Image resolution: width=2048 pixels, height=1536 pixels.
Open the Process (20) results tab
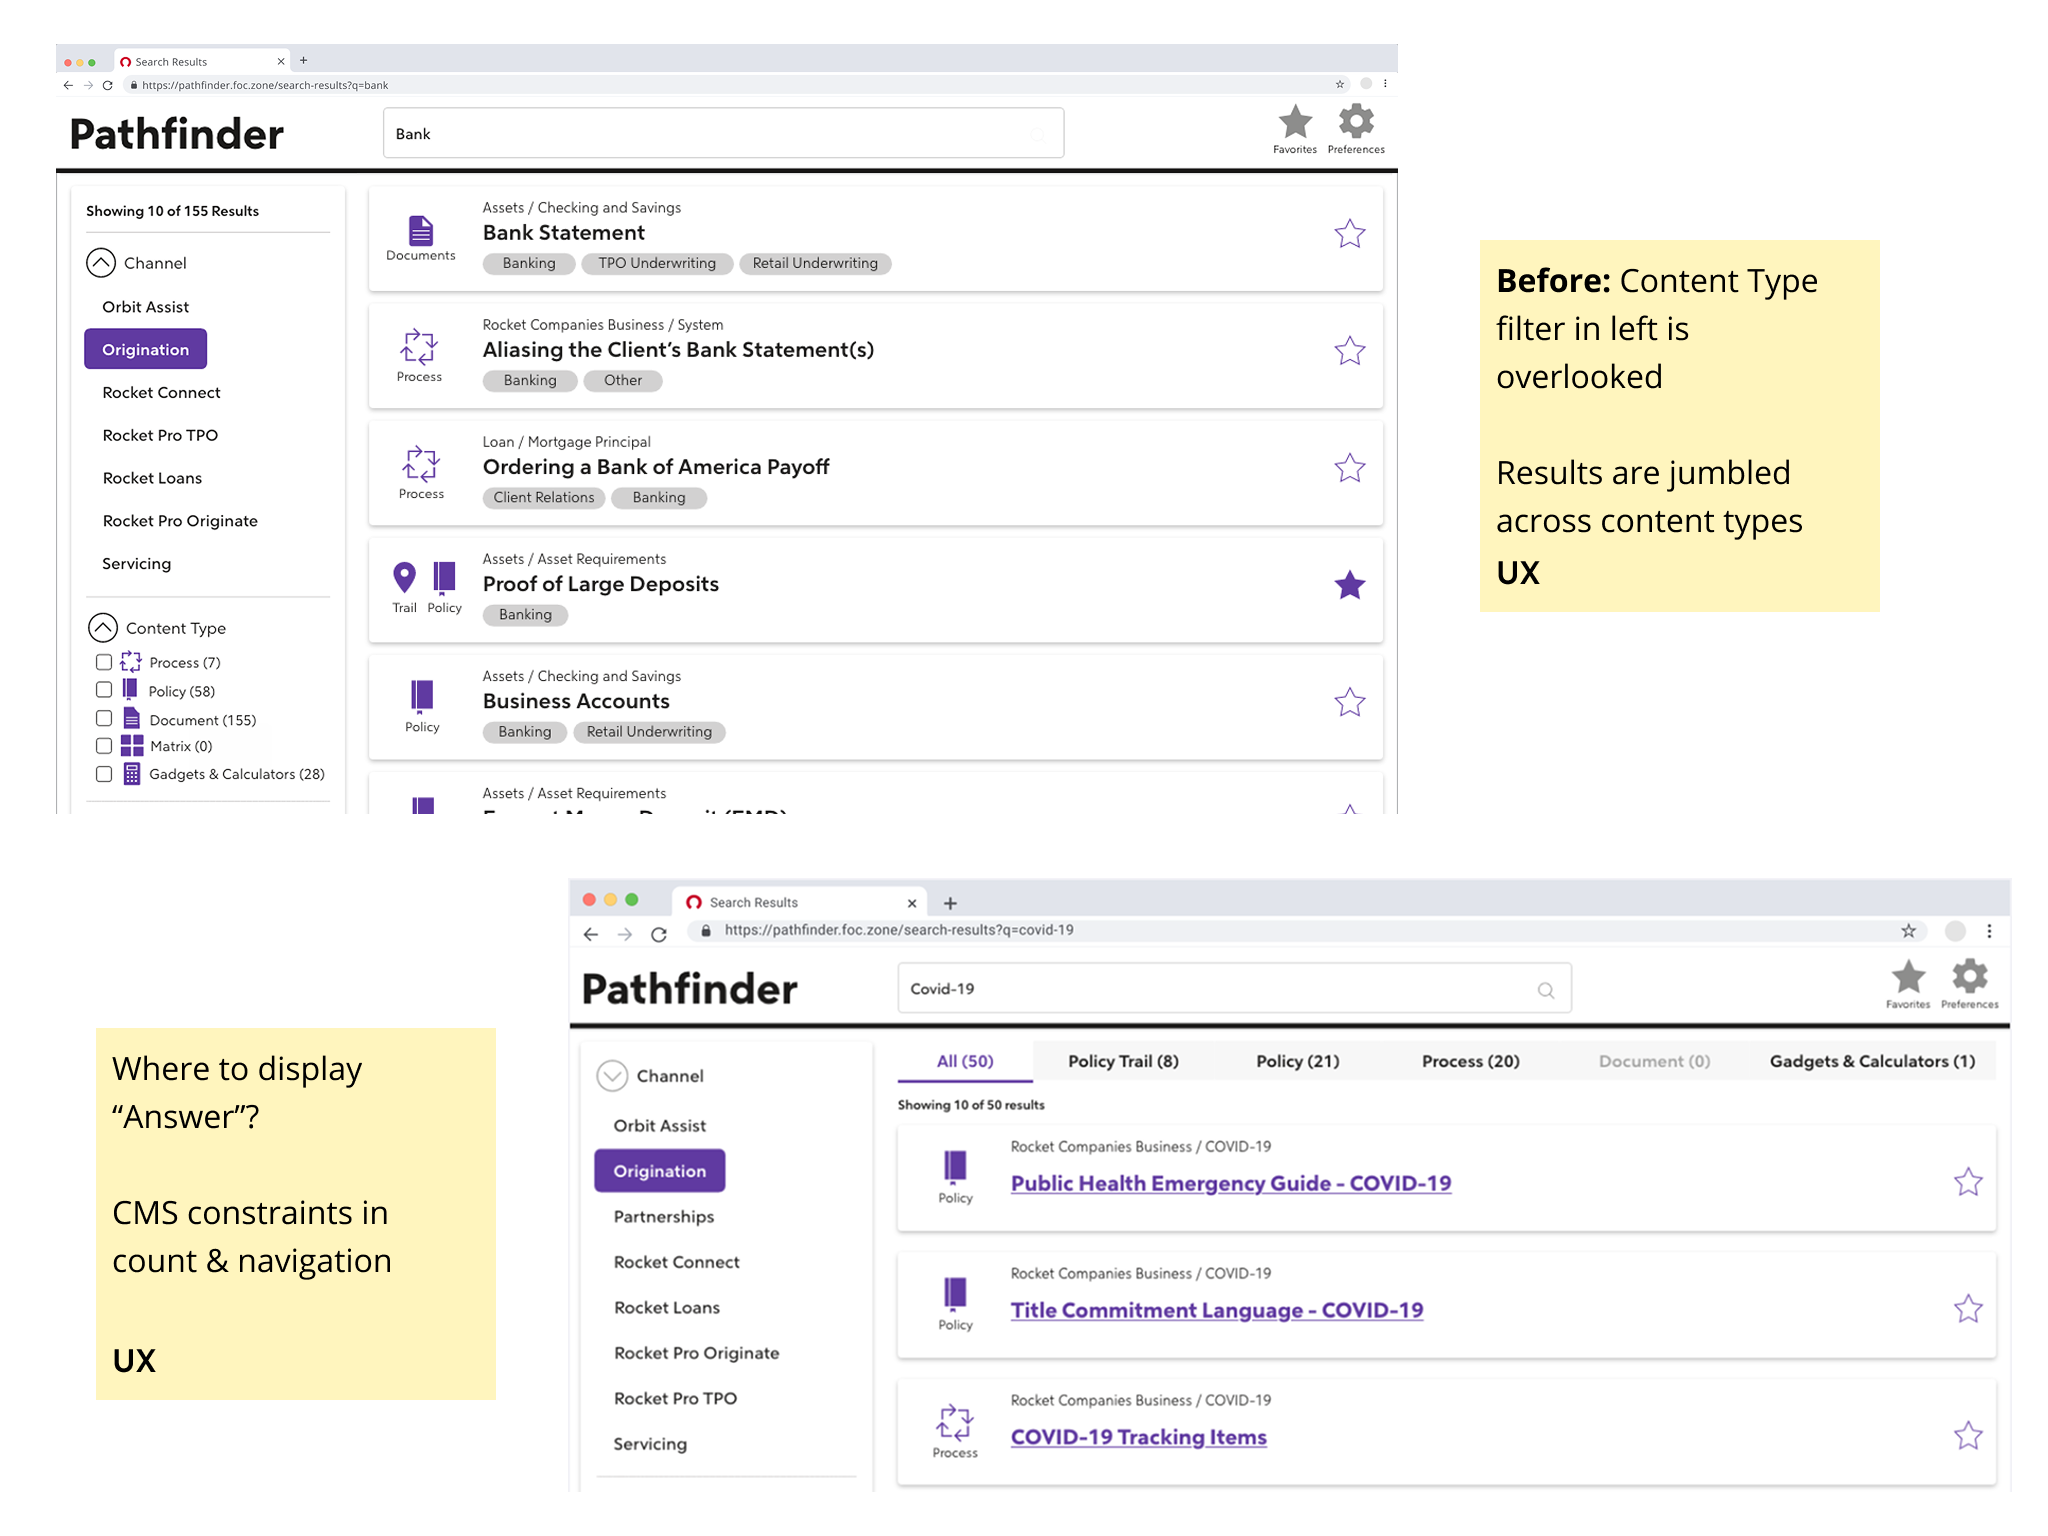pyautogui.click(x=1470, y=1061)
